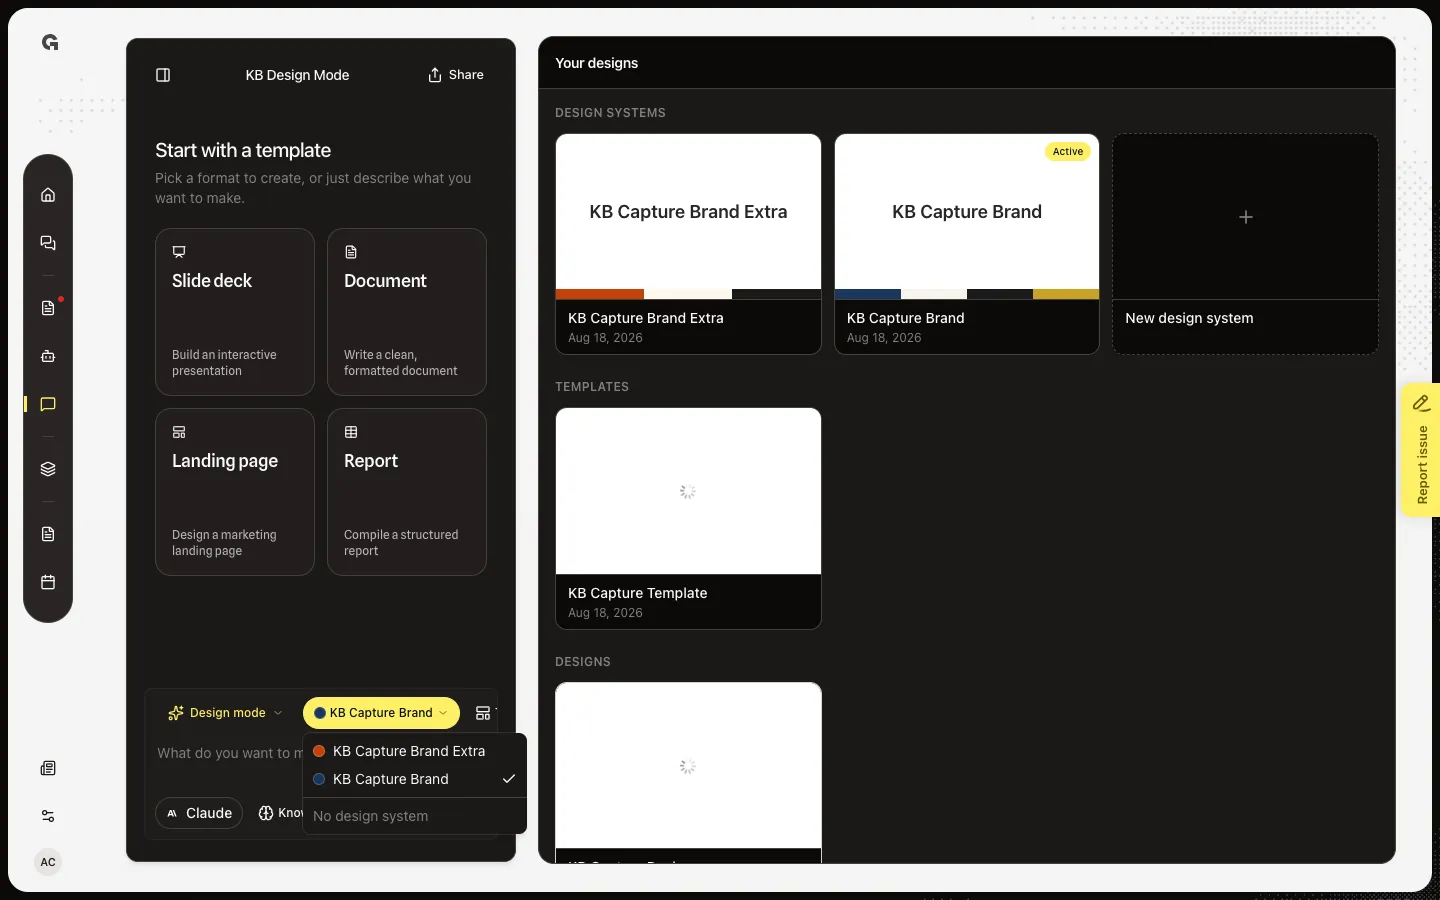Select the highlighted yellow chat bubble sidebar icon
Image resolution: width=1440 pixels, height=900 pixels.
[48, 404]
